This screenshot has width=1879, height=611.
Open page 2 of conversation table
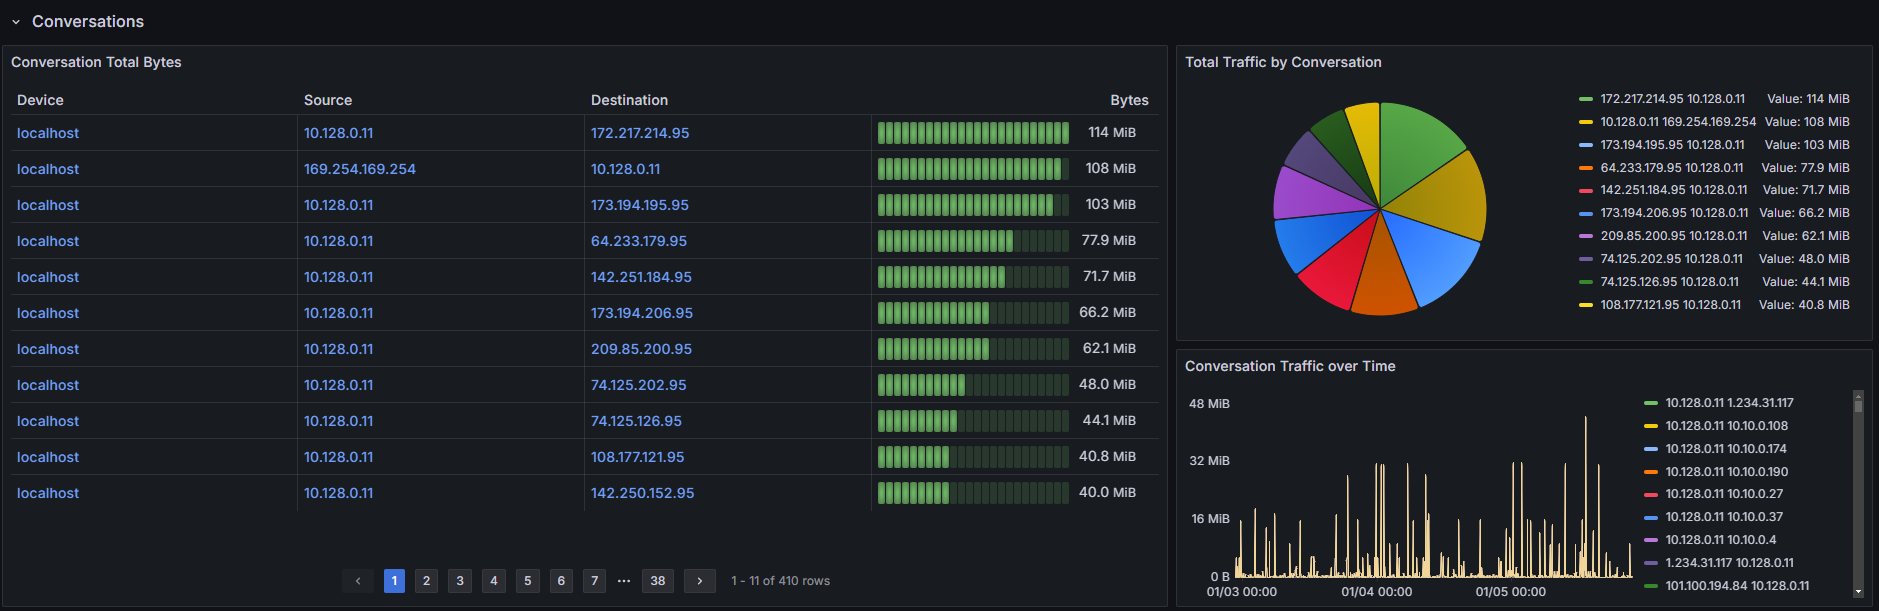pos(427,581)
